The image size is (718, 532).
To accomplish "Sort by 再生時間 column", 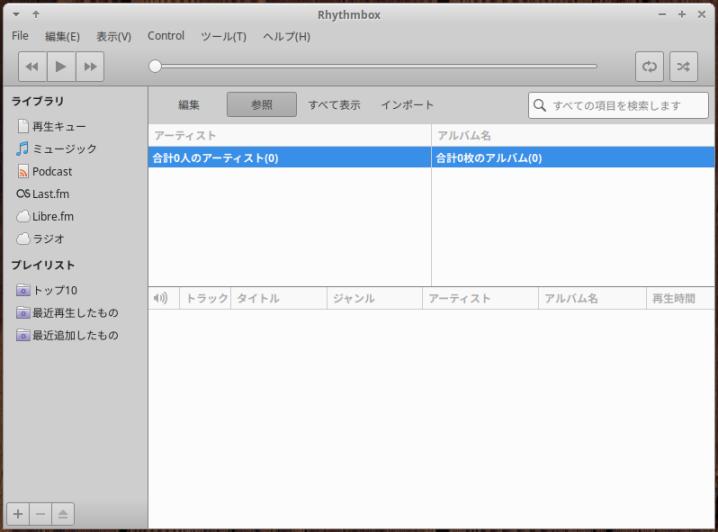I will (680, 299).
